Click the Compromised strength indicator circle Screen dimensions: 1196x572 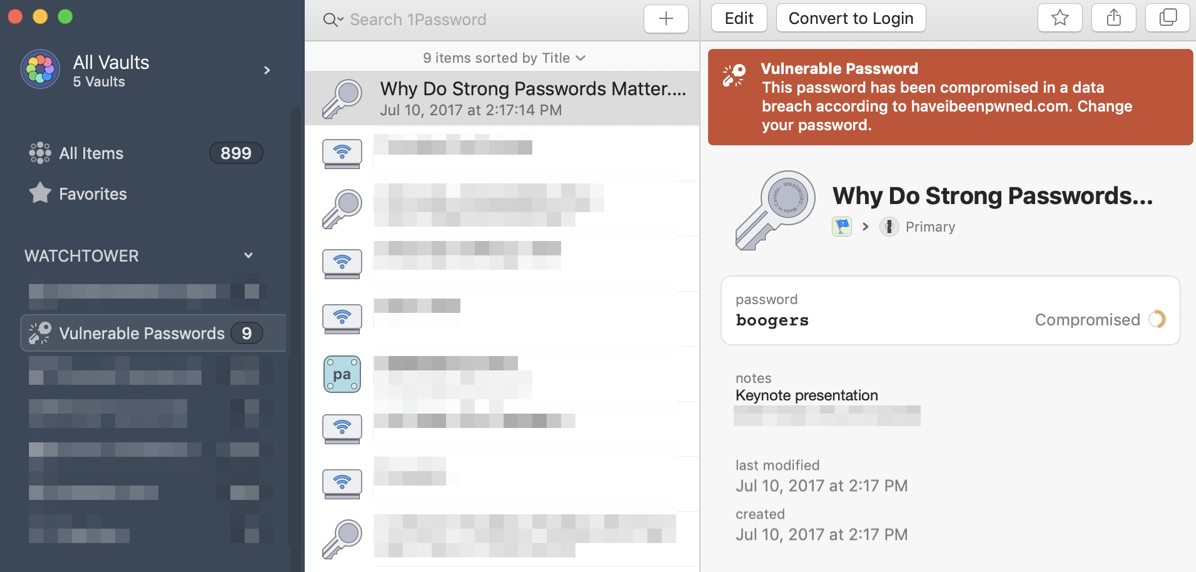coord(1157,320)
